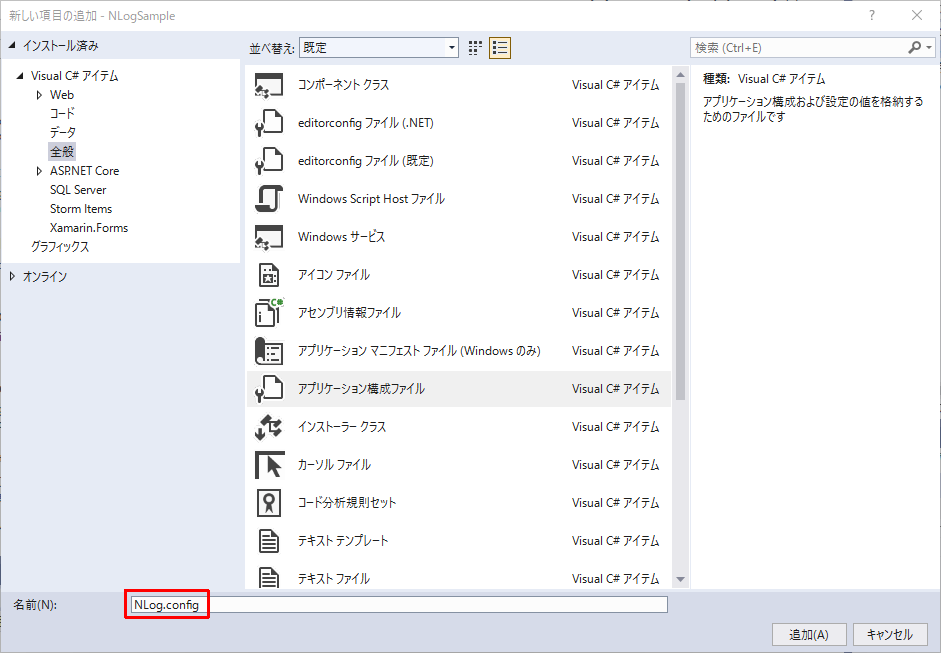Switch to medium icons view
Viewport: 941px width, 653px height.
[x=474, y=47]
